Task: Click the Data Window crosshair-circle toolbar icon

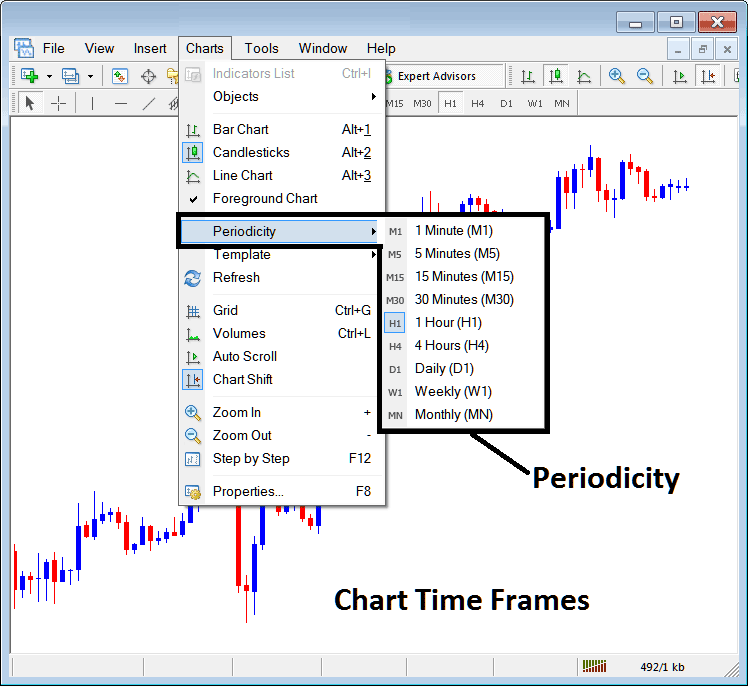Action: coord(148,76)
